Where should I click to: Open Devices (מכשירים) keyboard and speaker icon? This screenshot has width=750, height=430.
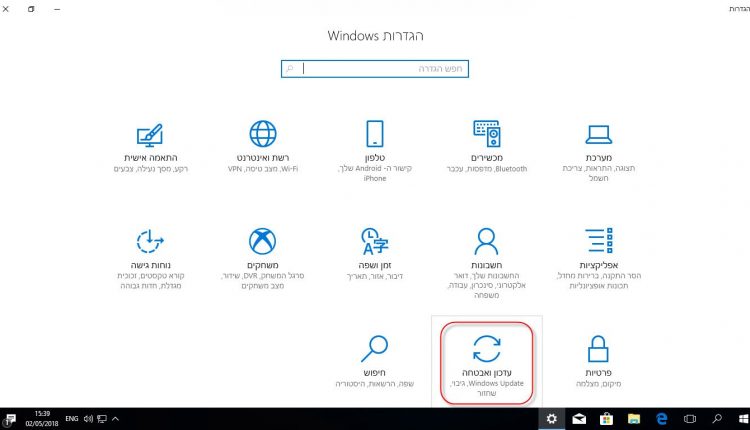click(486, 133)
